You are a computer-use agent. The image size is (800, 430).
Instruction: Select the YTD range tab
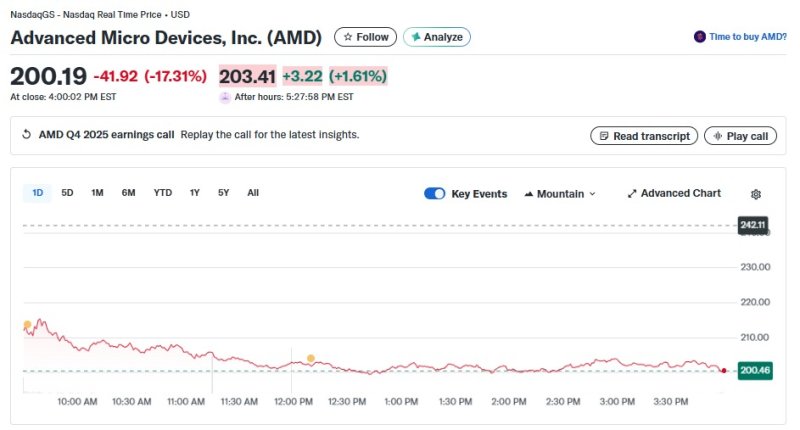tap(162, 193)
